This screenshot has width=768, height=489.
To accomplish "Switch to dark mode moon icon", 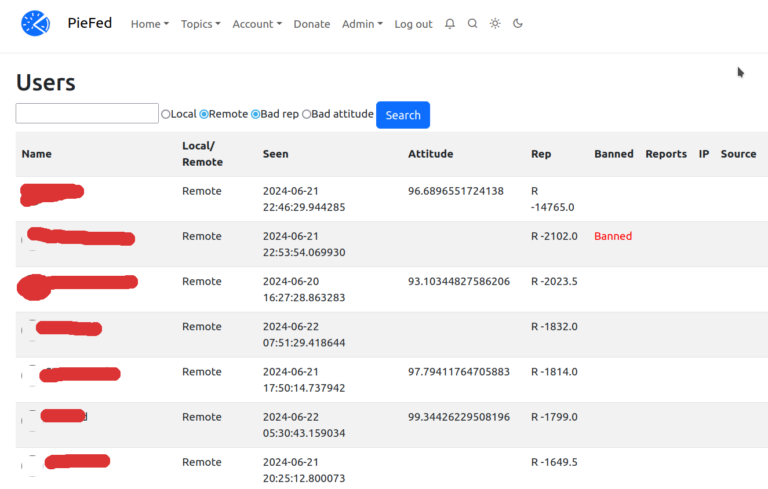I will [518, 24].
